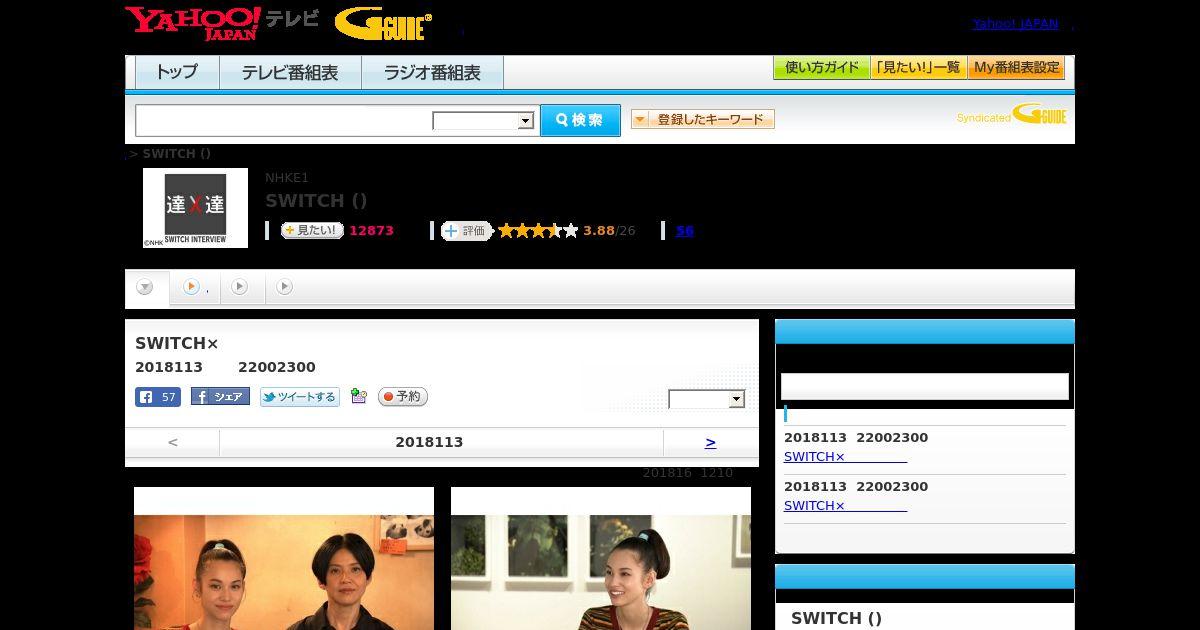This screenshot has height=630, width=1200.
Task: Select the fourth tab, its play icon grey
Action: pyautogui.click(x=285, y=288)
